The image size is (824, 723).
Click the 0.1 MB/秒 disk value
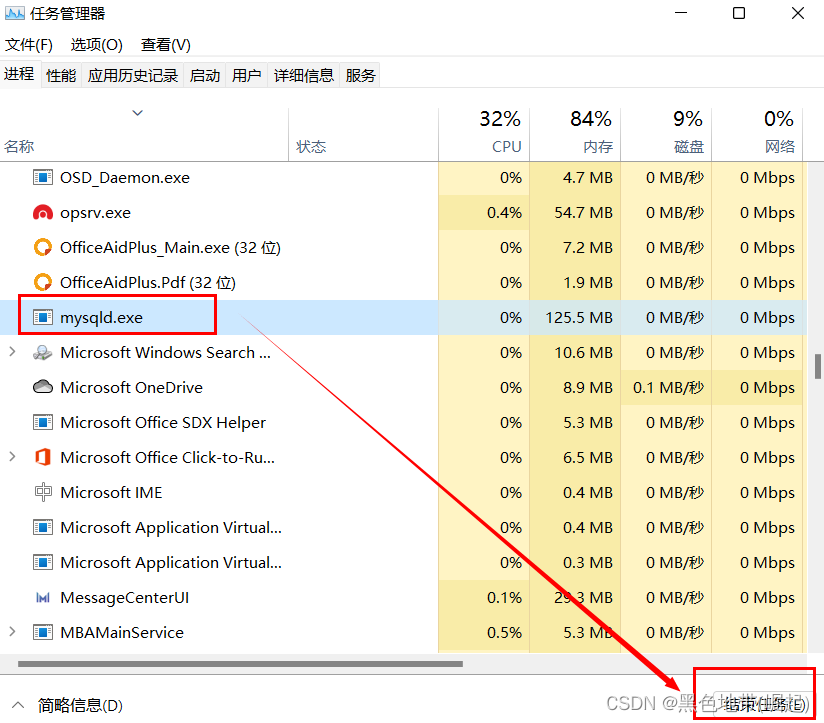[668, 388]
